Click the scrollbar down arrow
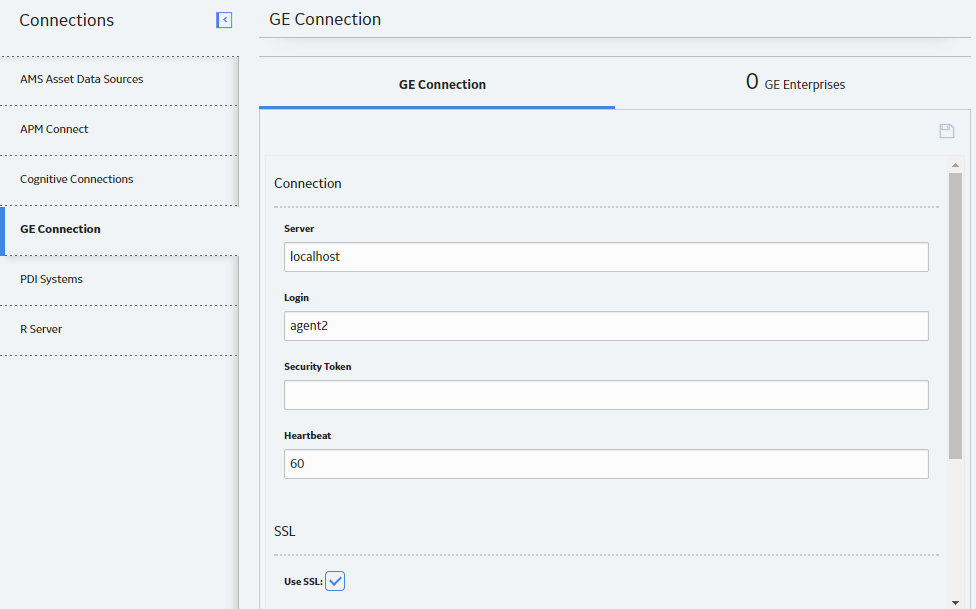This screenshot has width=976, height=609. (955, 602)
